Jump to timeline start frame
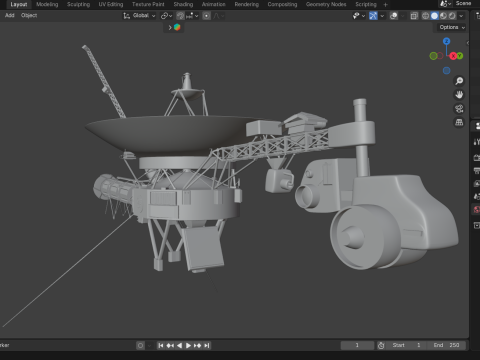480x360 pixels. [161, 346]
